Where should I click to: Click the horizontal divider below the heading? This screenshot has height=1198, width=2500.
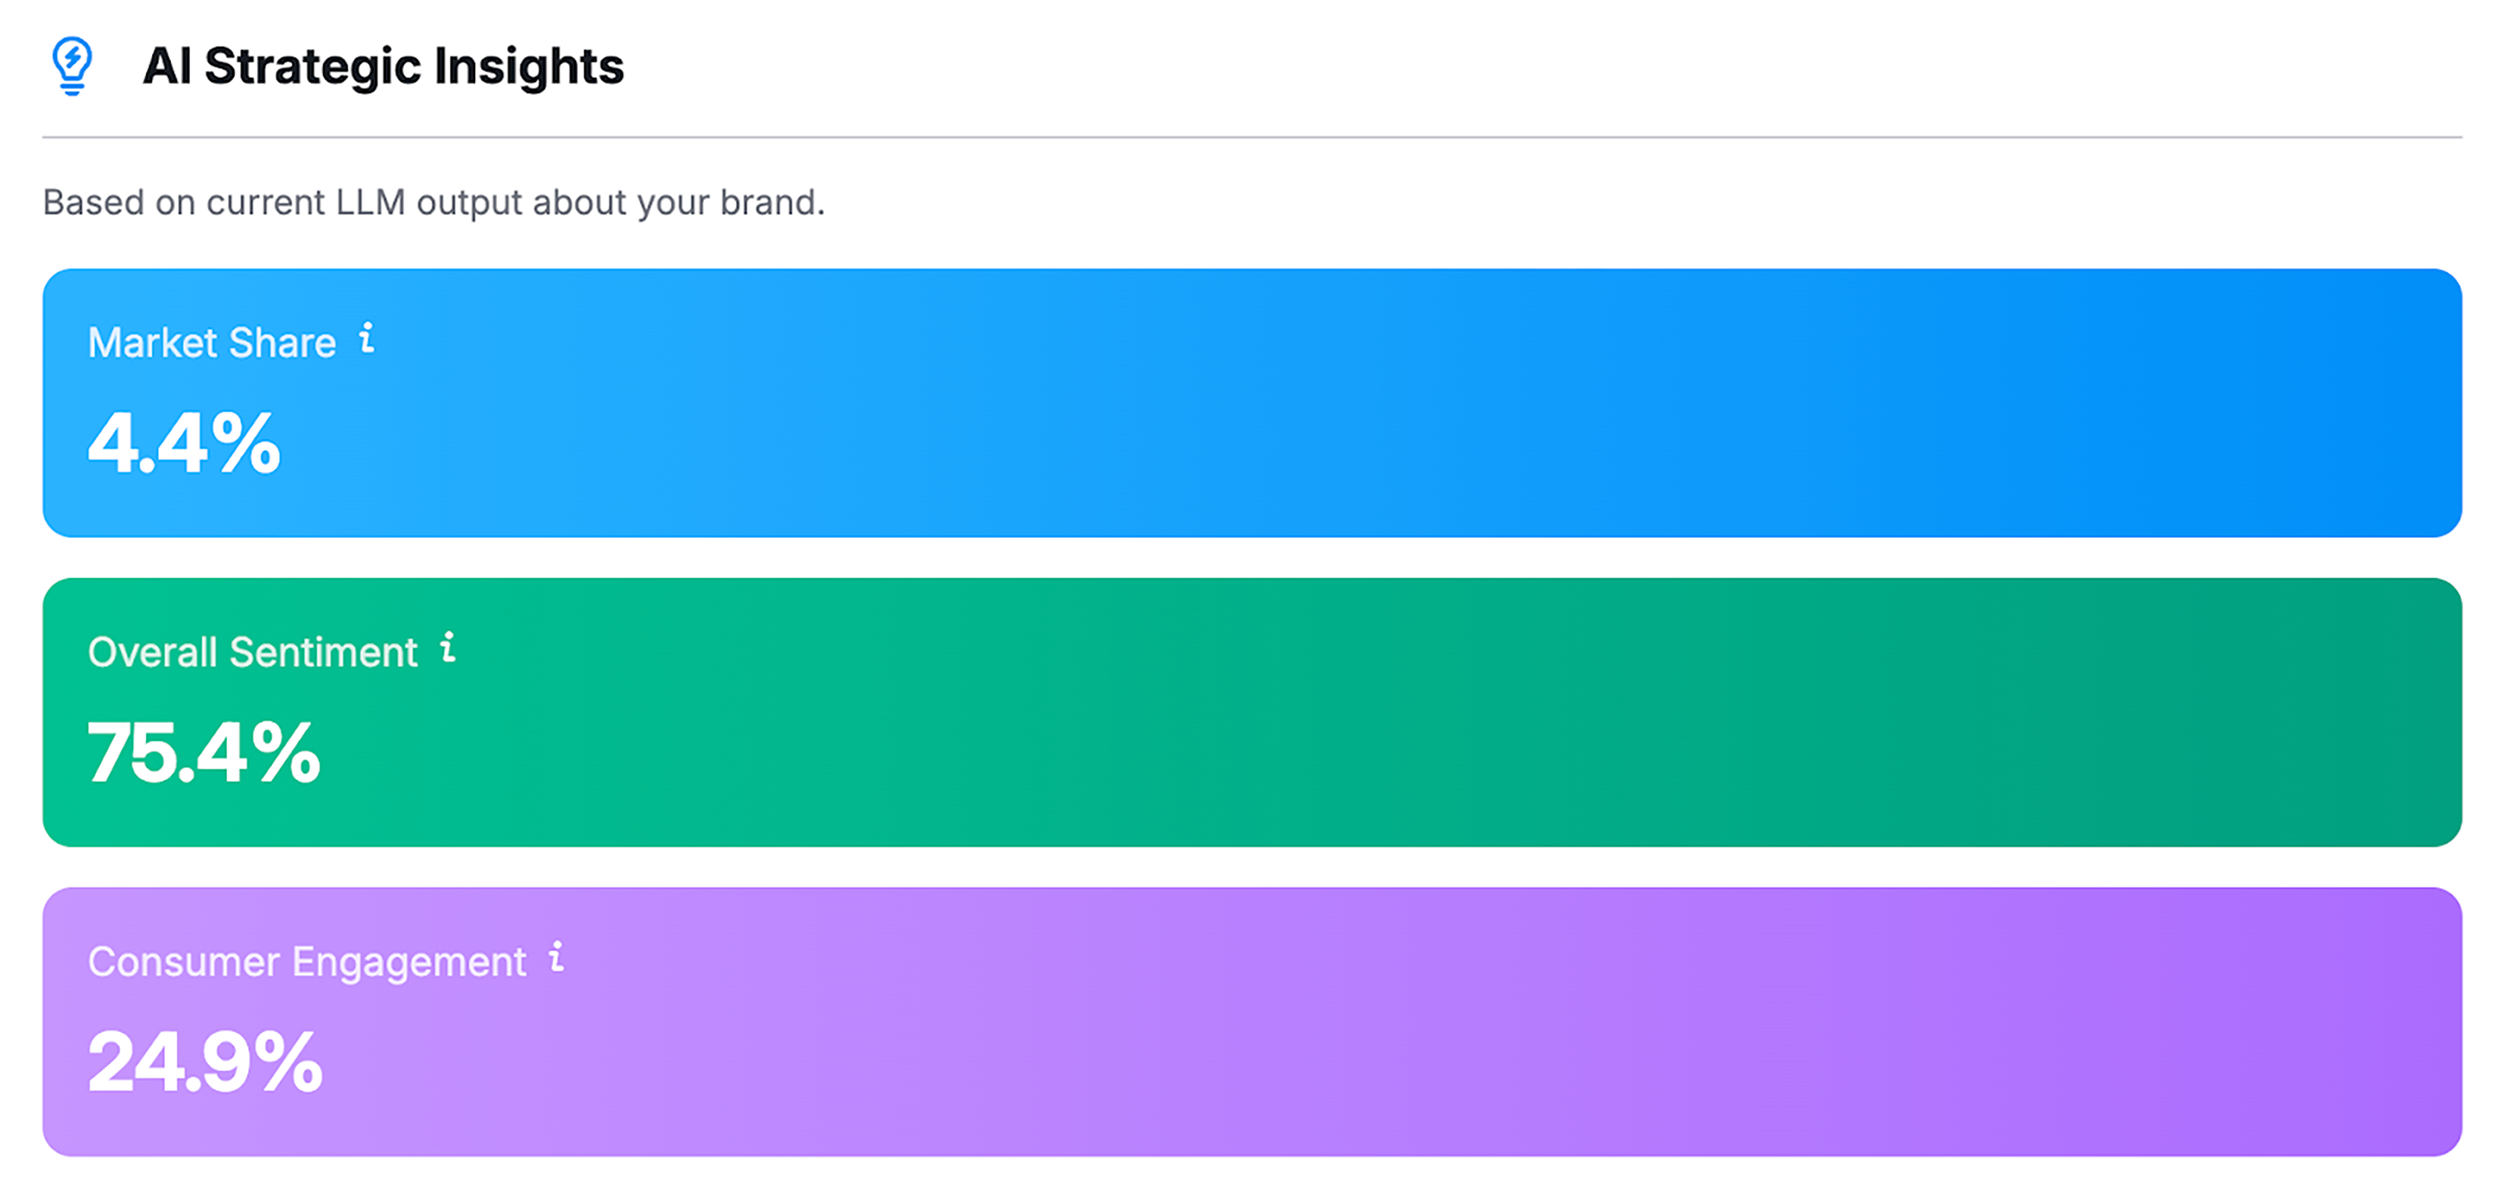click(1250, 137)
